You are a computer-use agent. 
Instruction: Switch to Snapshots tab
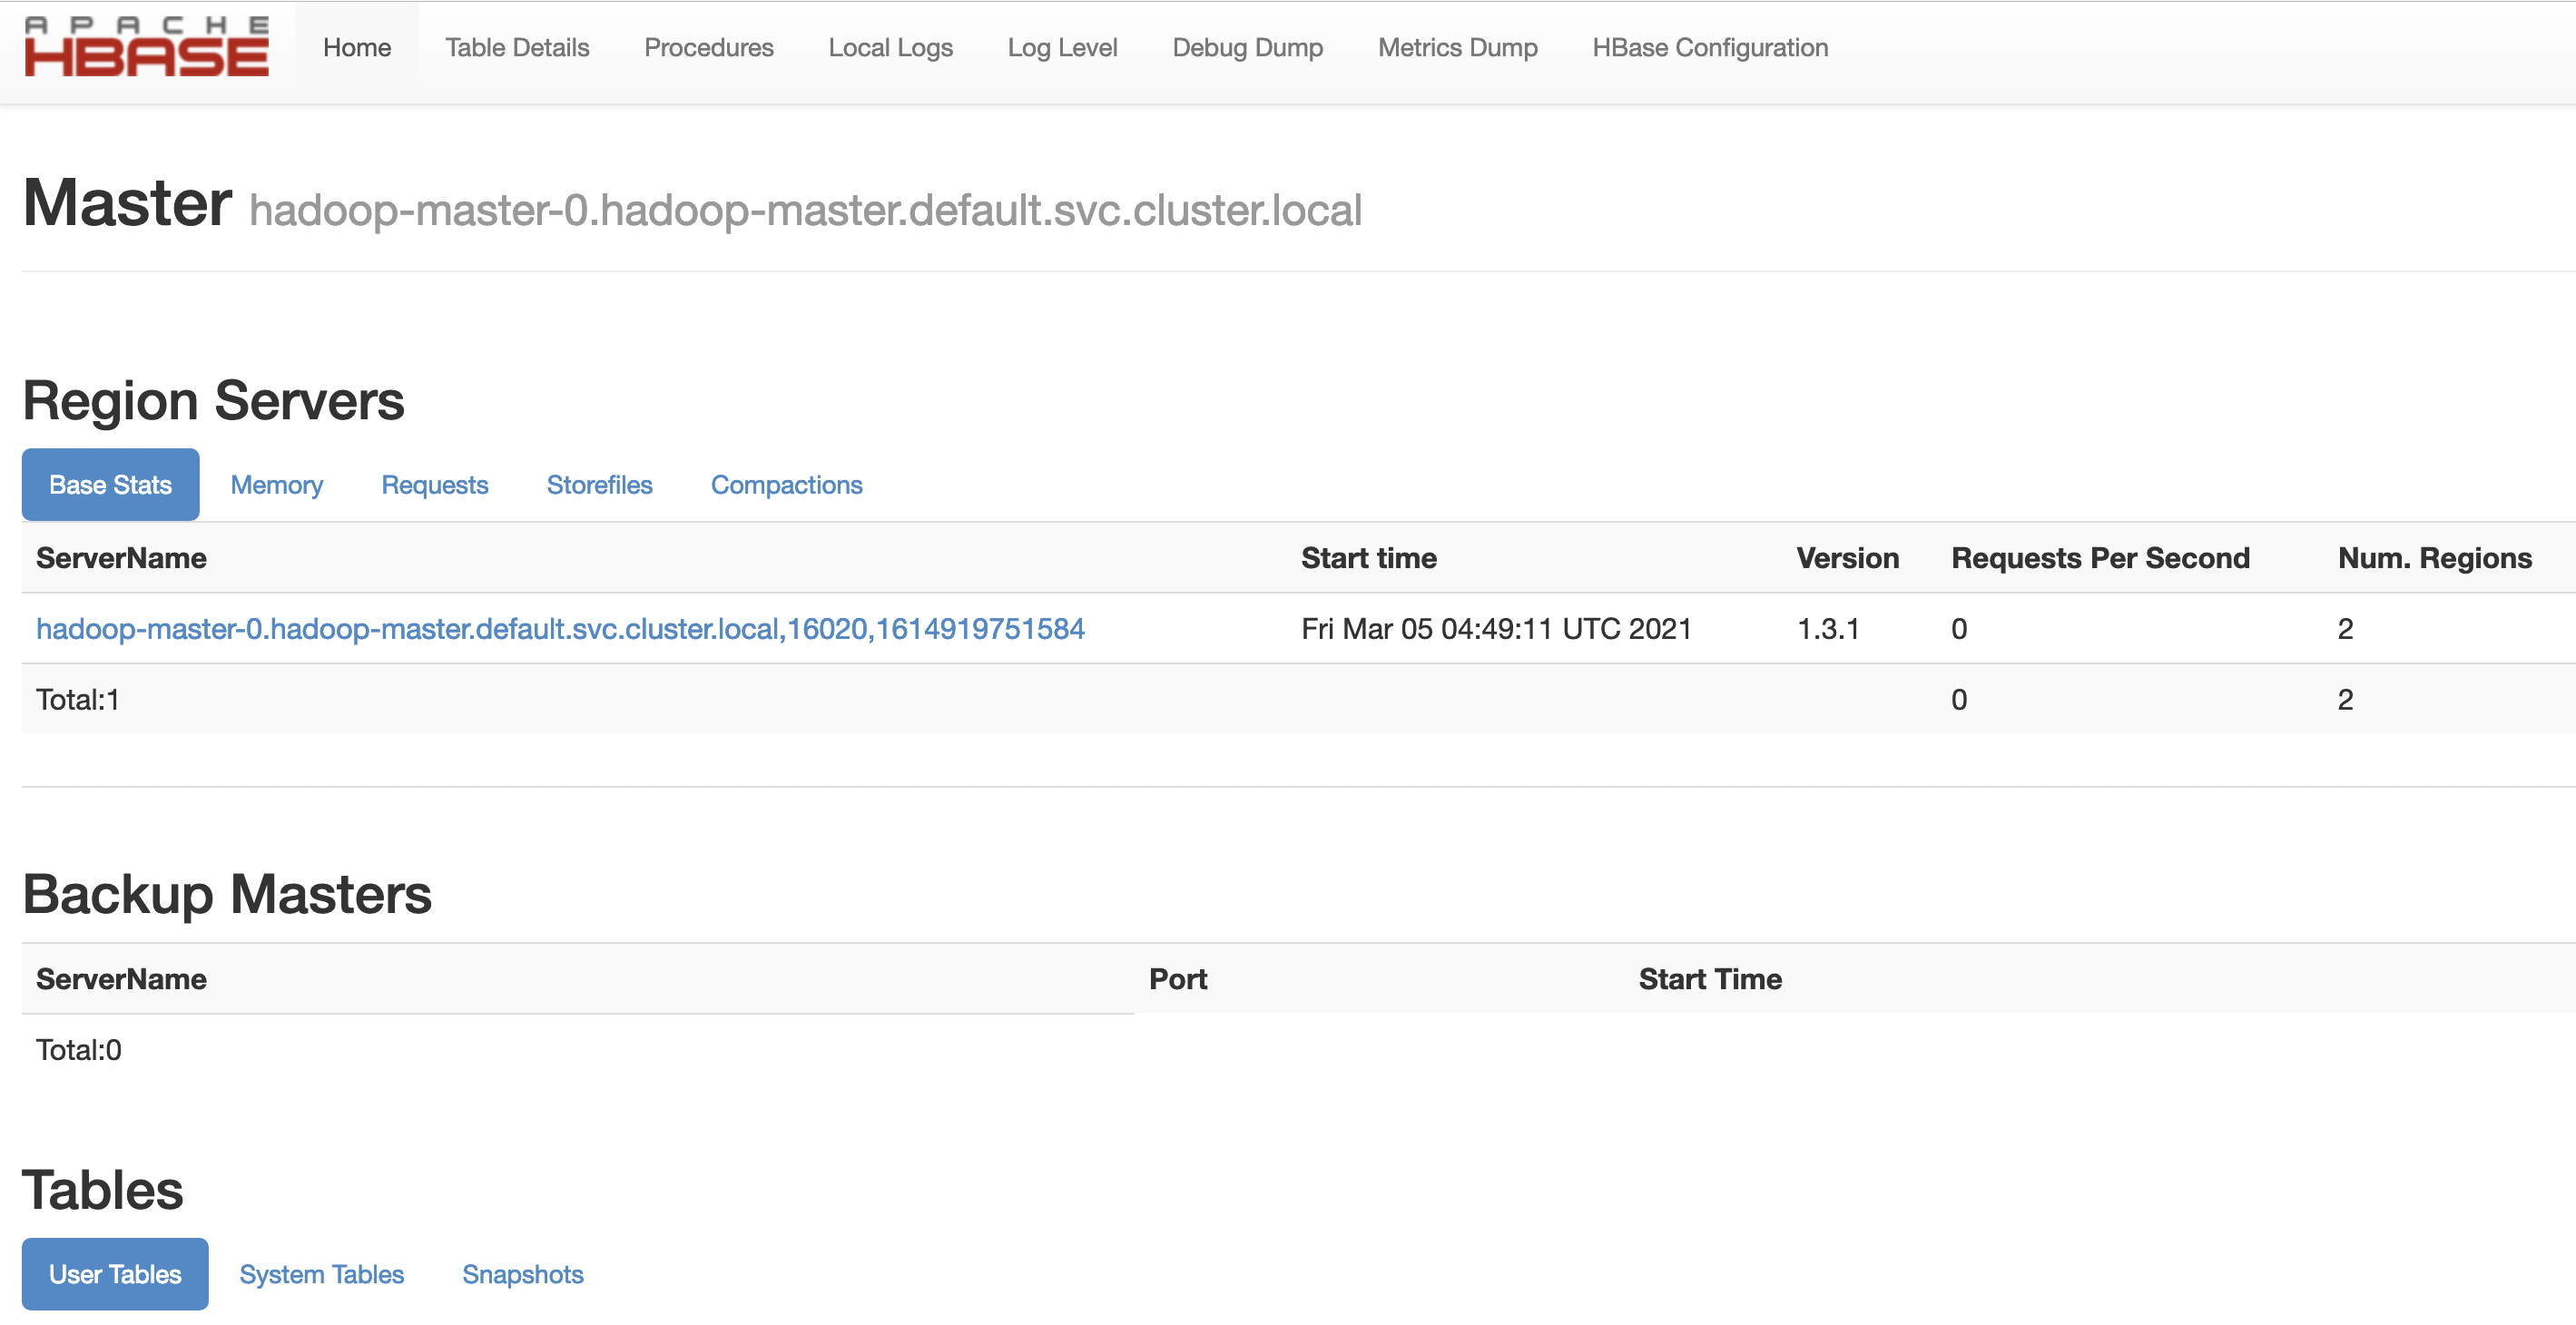pos(522,1274)
